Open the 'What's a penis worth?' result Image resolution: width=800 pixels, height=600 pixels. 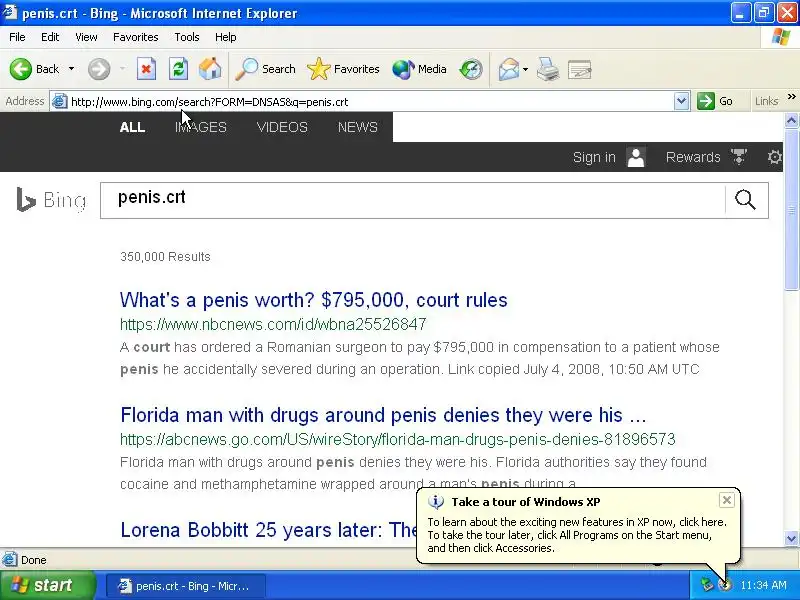pos(314,300)
